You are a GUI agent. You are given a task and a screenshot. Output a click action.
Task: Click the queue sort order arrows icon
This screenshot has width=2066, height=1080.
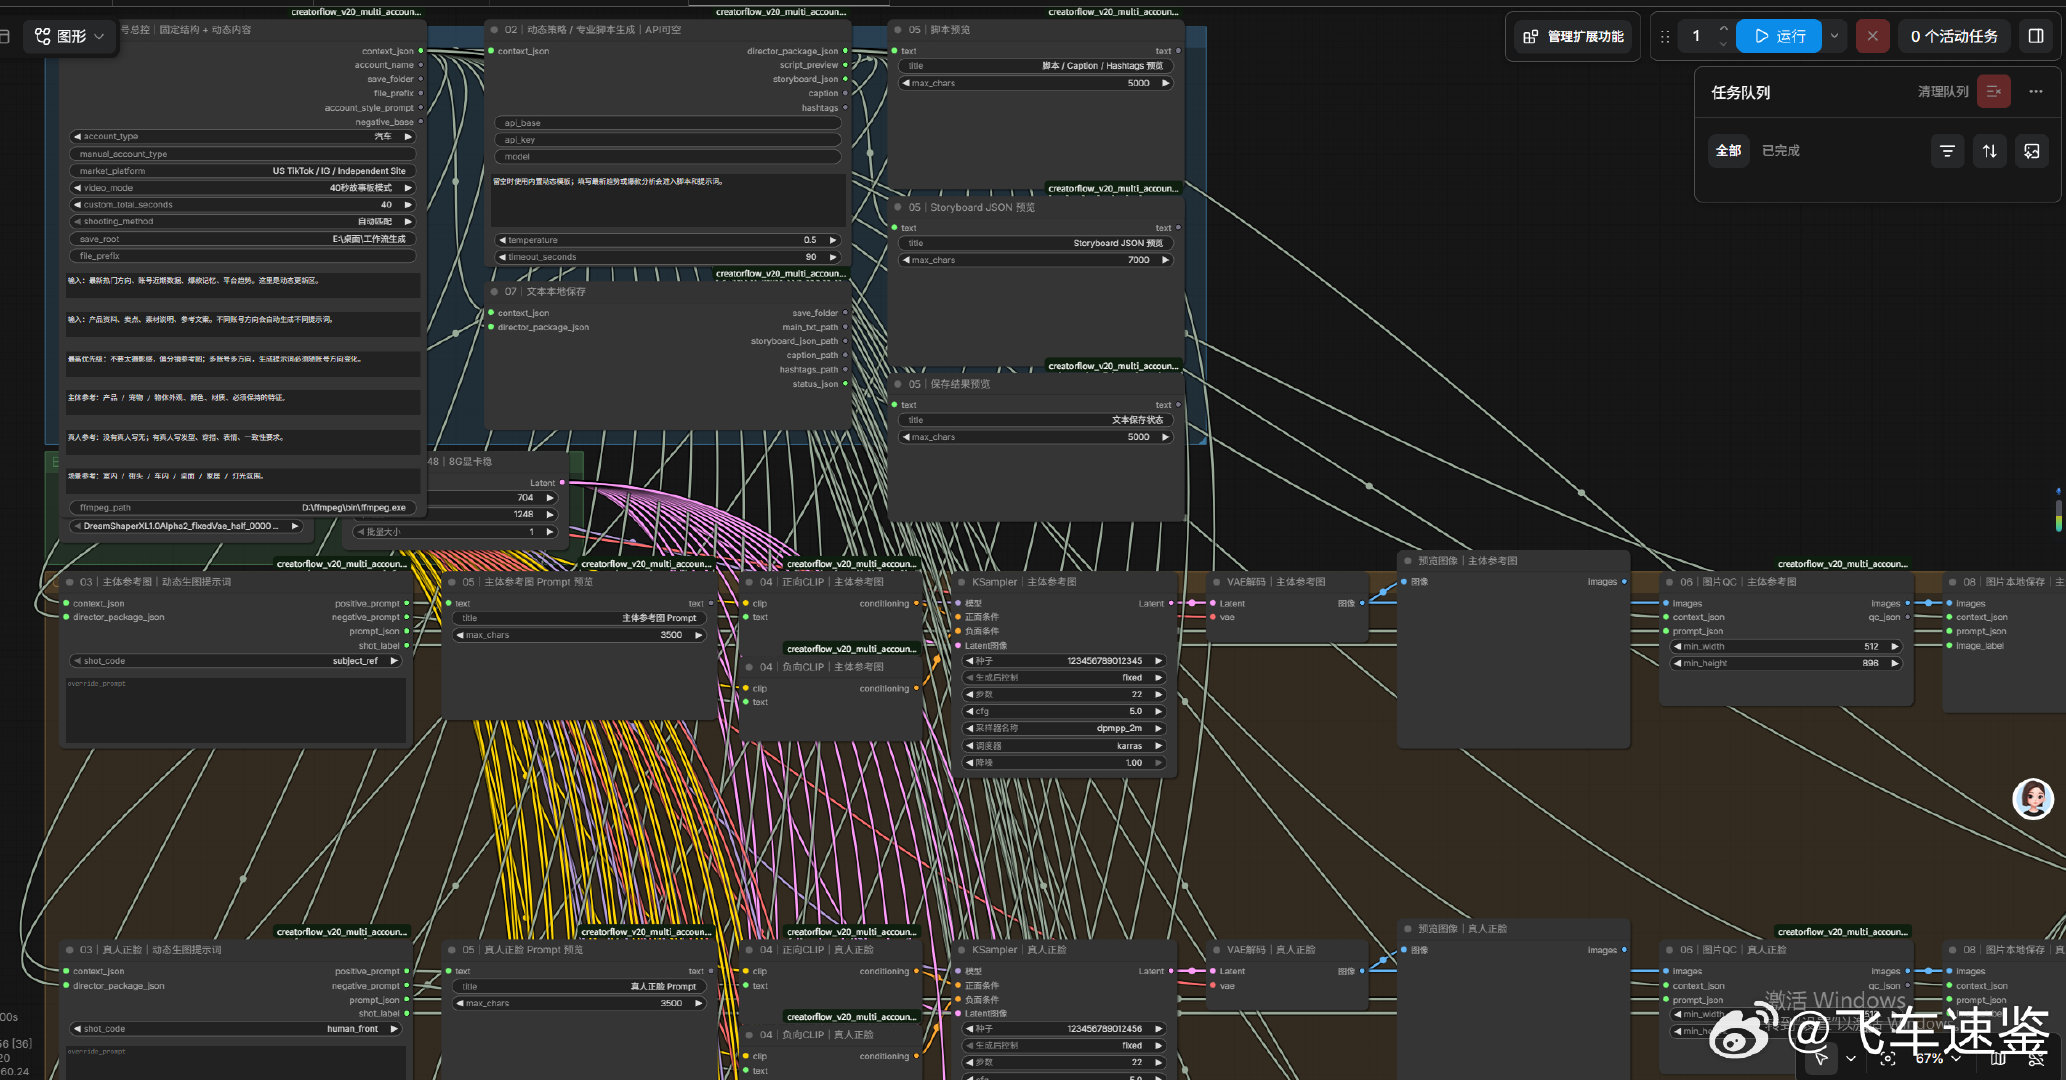[1990, 151]
